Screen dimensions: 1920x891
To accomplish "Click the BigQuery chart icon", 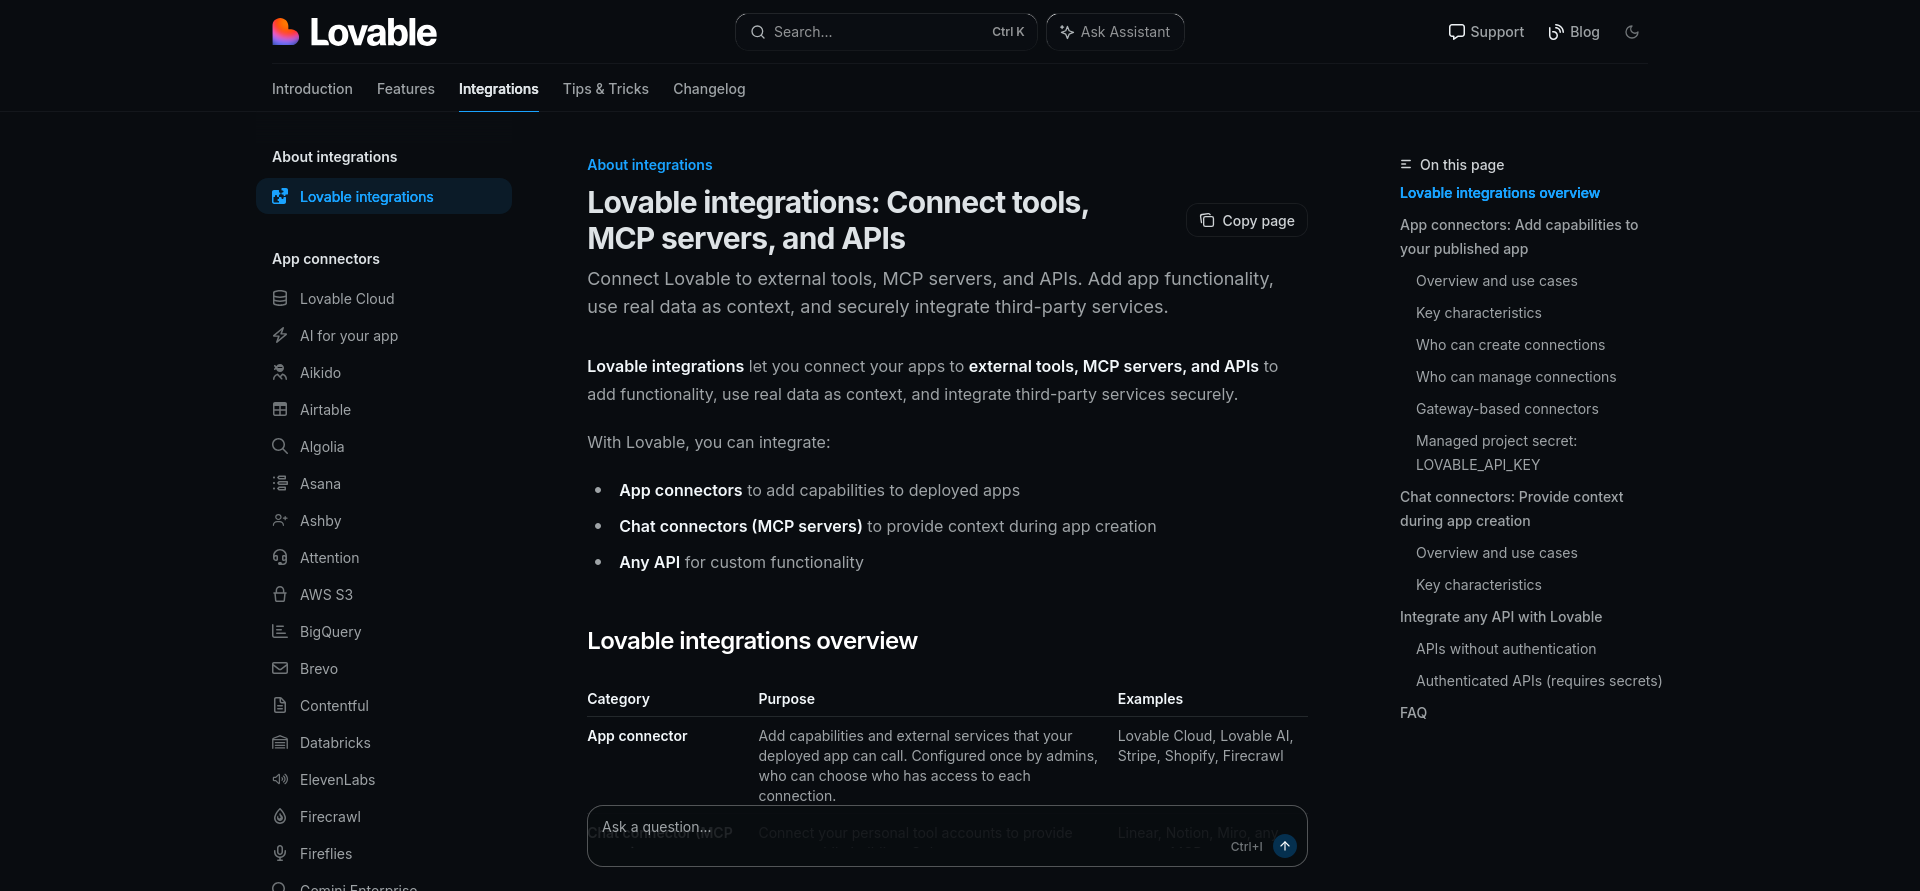I will pos(280,631).
